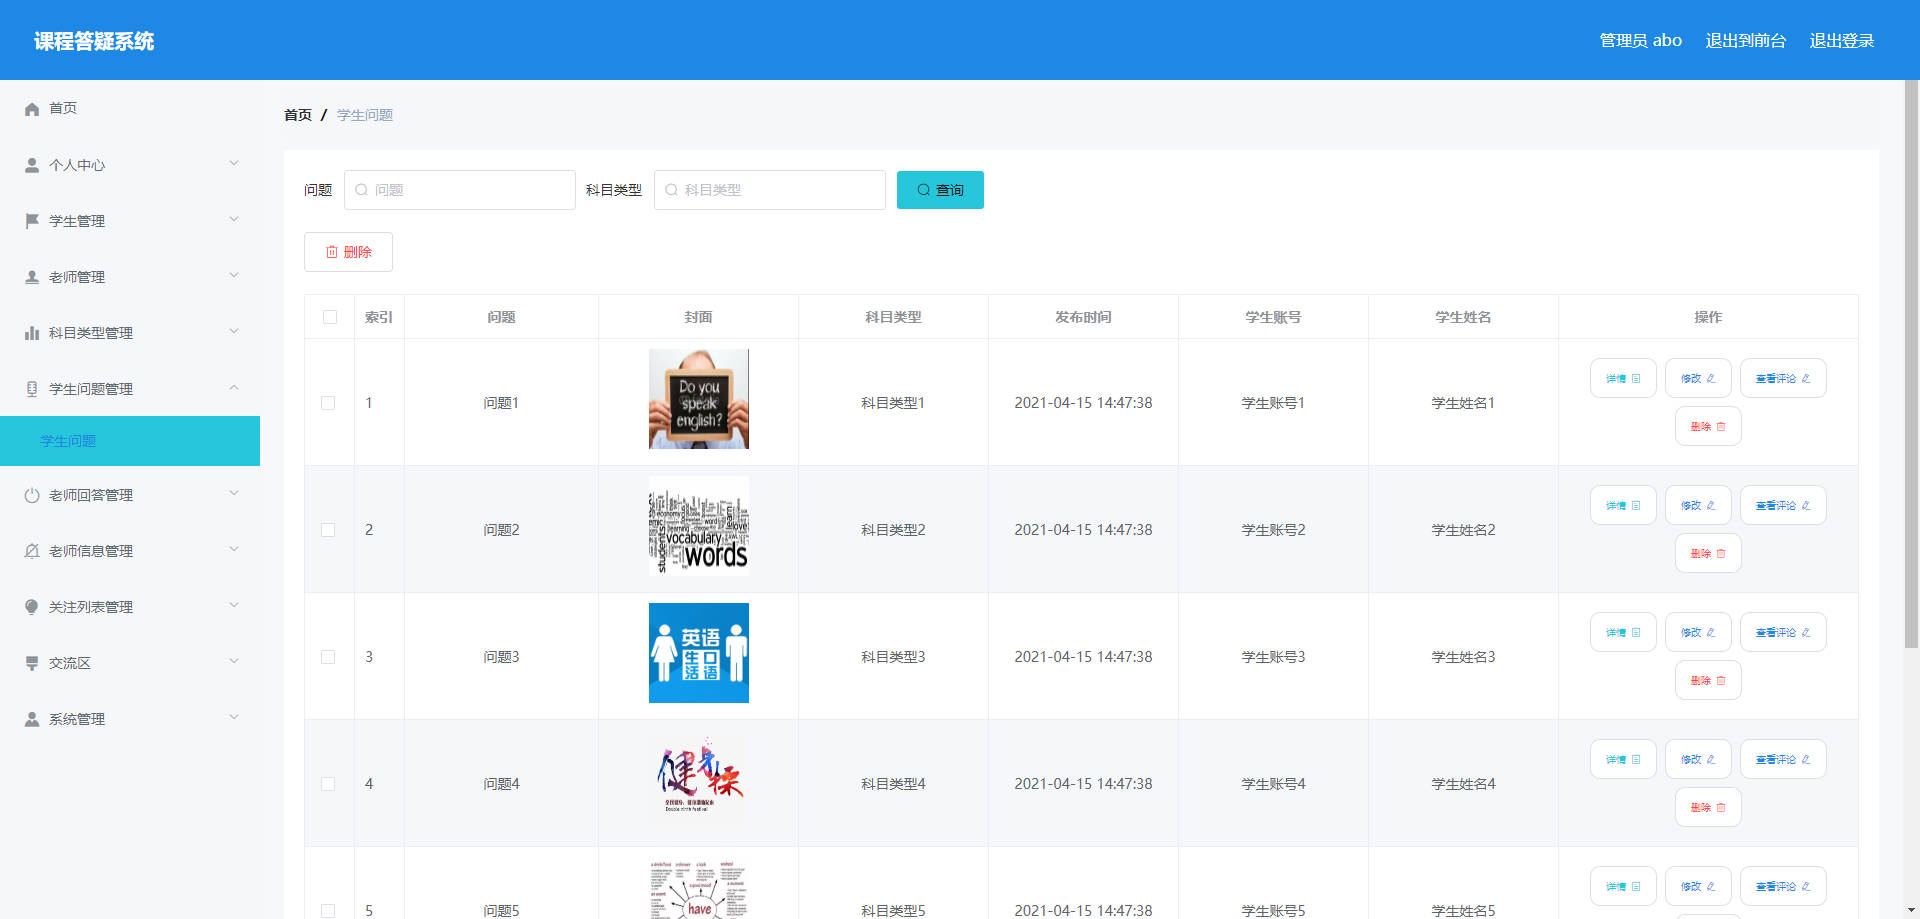Click 删除 in the 问题1 row
The image size is (1920, 919).
[1708, 426]
